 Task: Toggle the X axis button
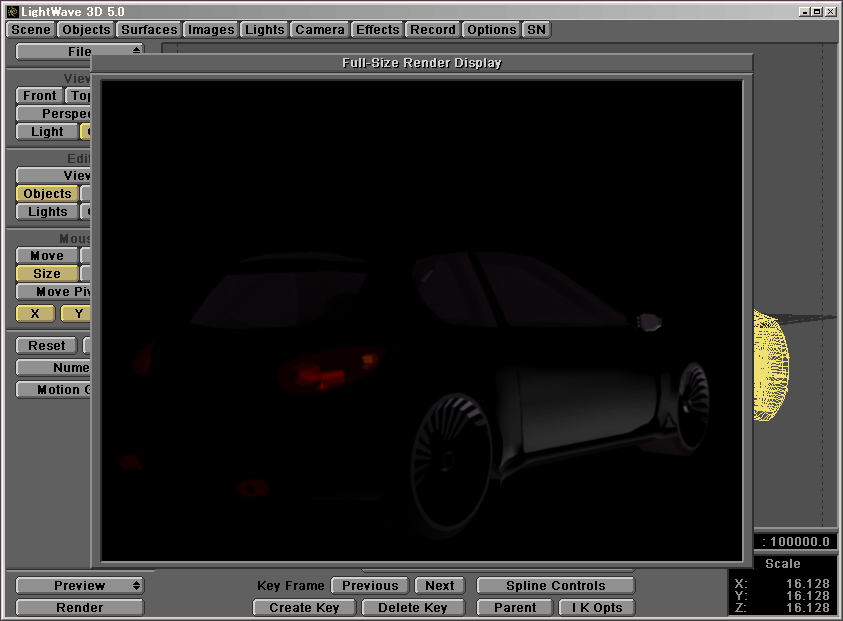(x=36, y=314)
